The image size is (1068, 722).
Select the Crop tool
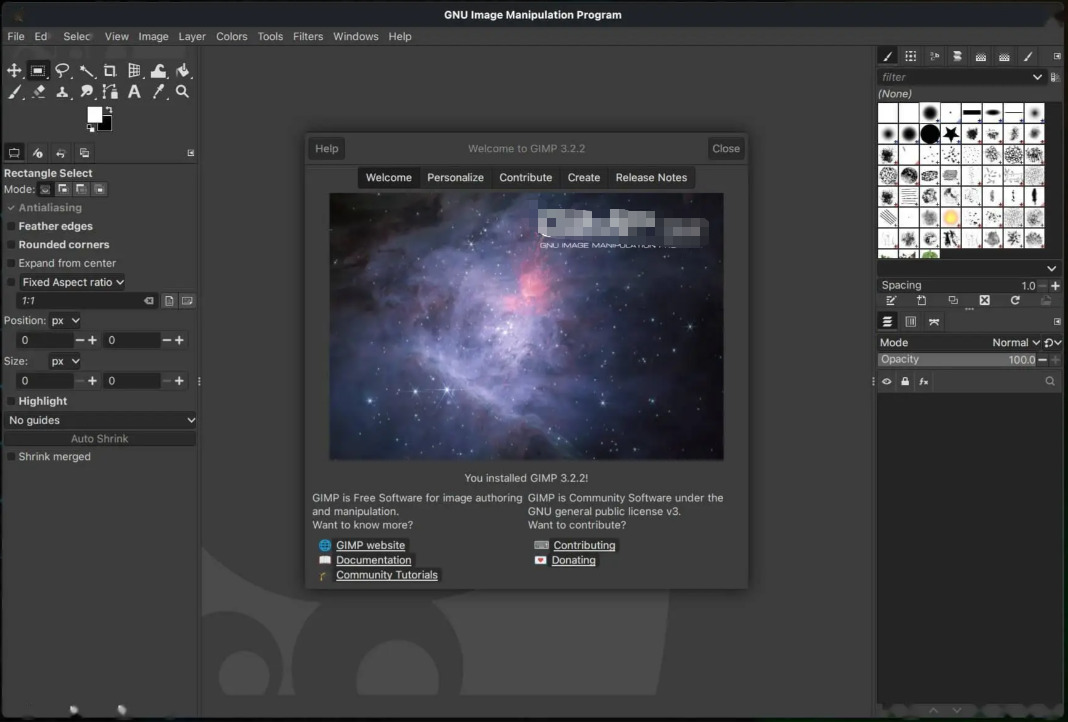coord(110,70)
